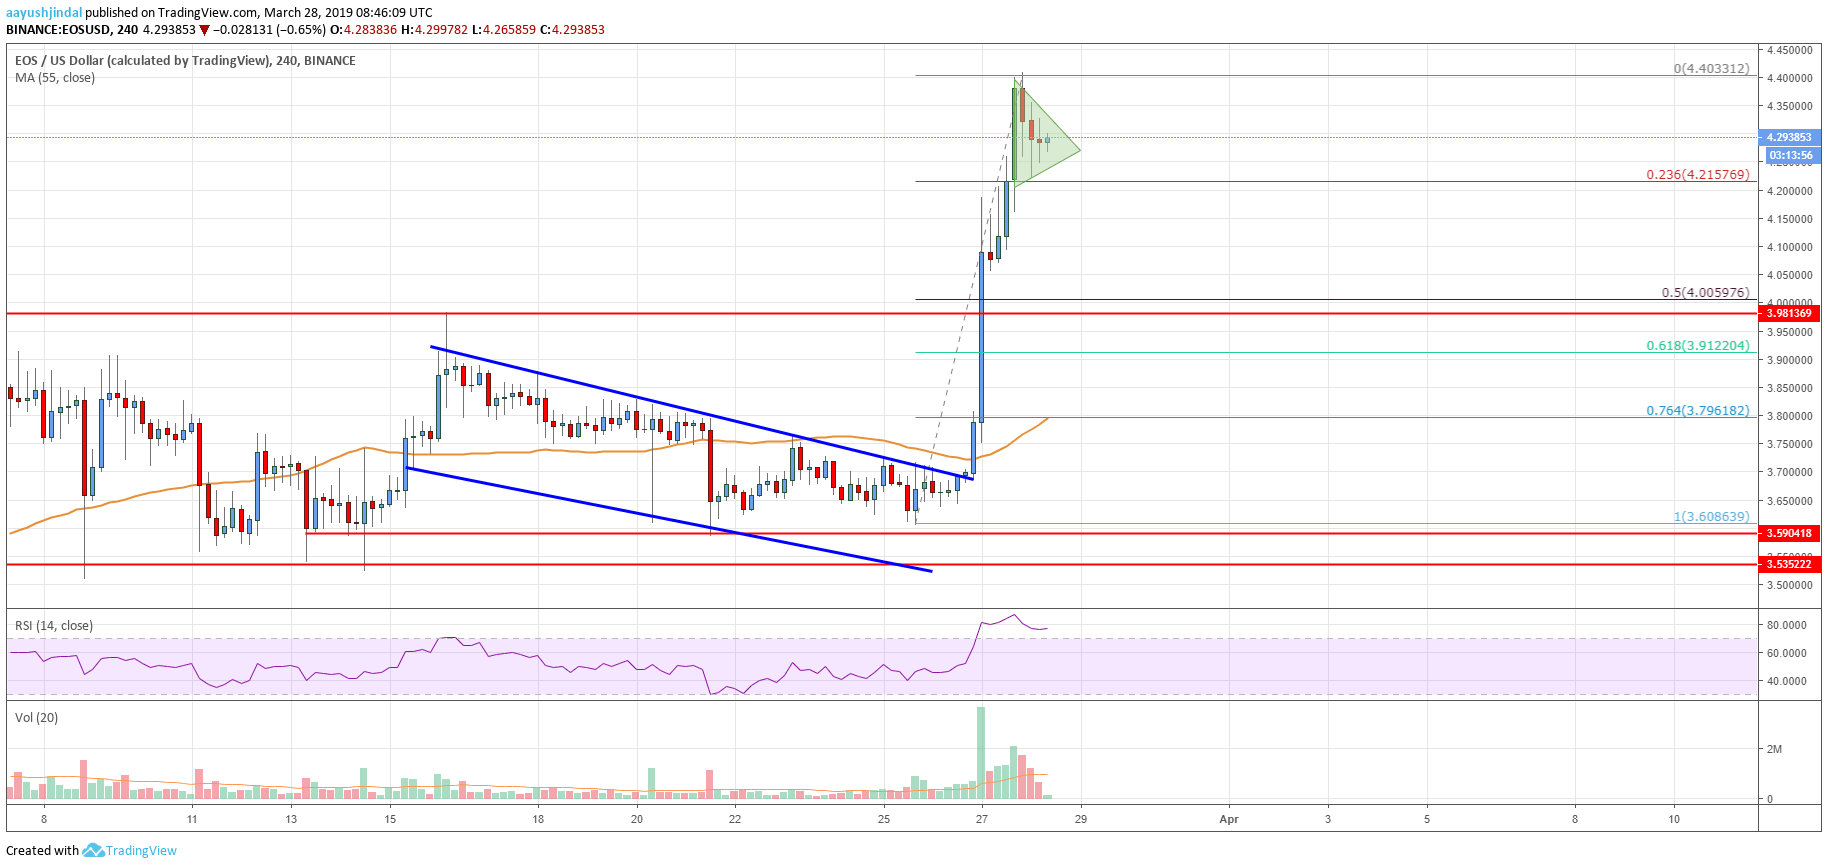
Task: Click the TradingView cloud logo icon
Action: tap(93, 850)
